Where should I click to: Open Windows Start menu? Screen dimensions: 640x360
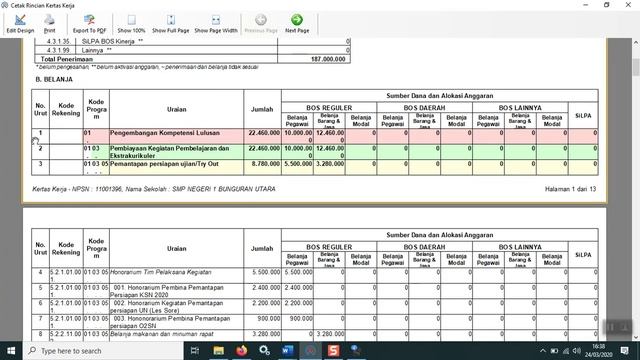click(11, 351)
